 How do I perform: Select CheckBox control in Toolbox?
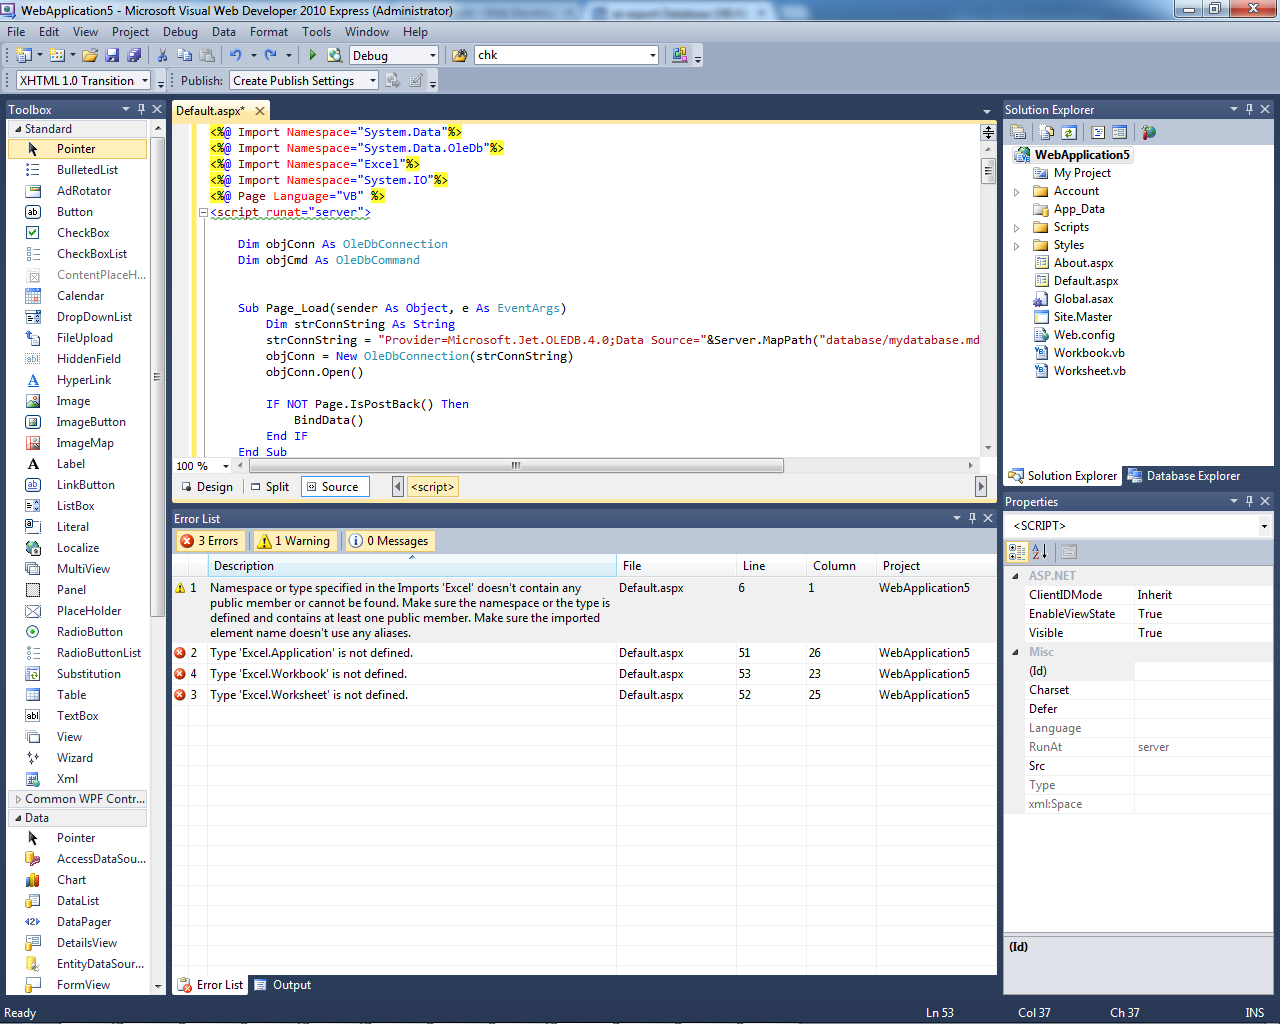click(x=78, y=233)
